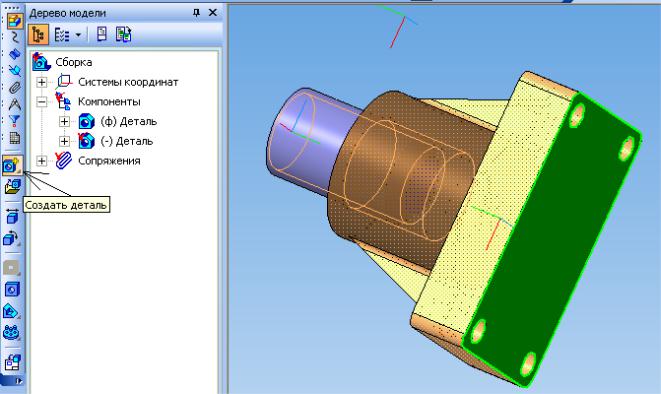
Task: Open the auxiliary geometry toolbar icon
Action: click(14, 70)
